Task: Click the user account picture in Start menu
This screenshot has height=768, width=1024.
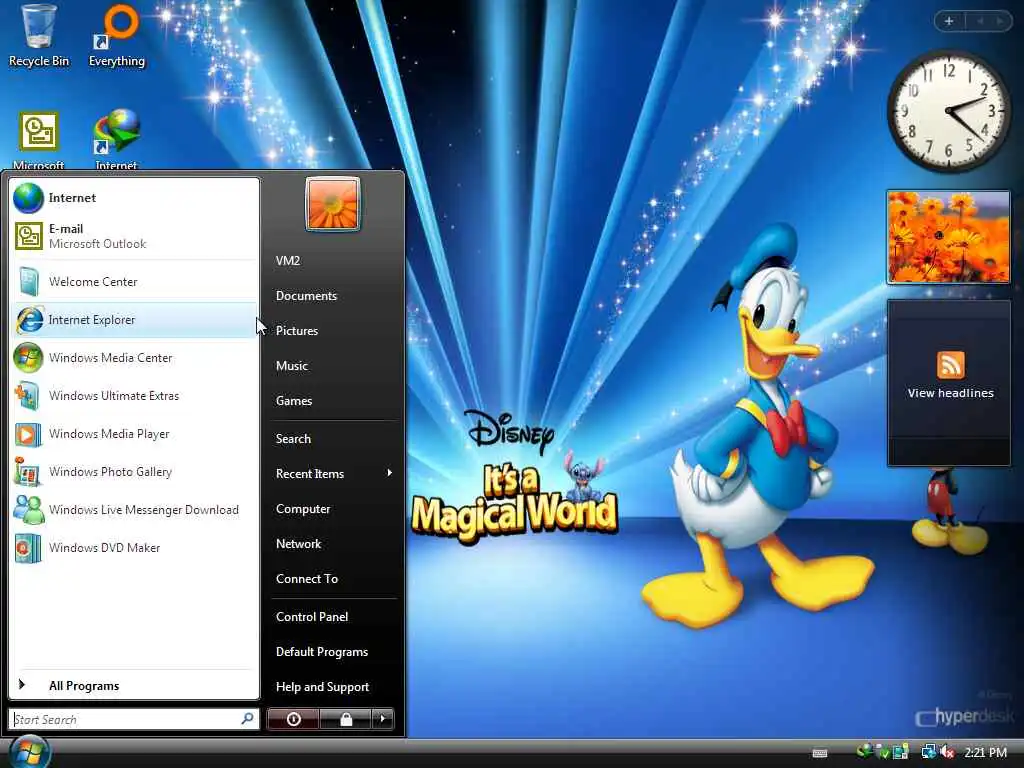Action: click(x=332, y=204)
